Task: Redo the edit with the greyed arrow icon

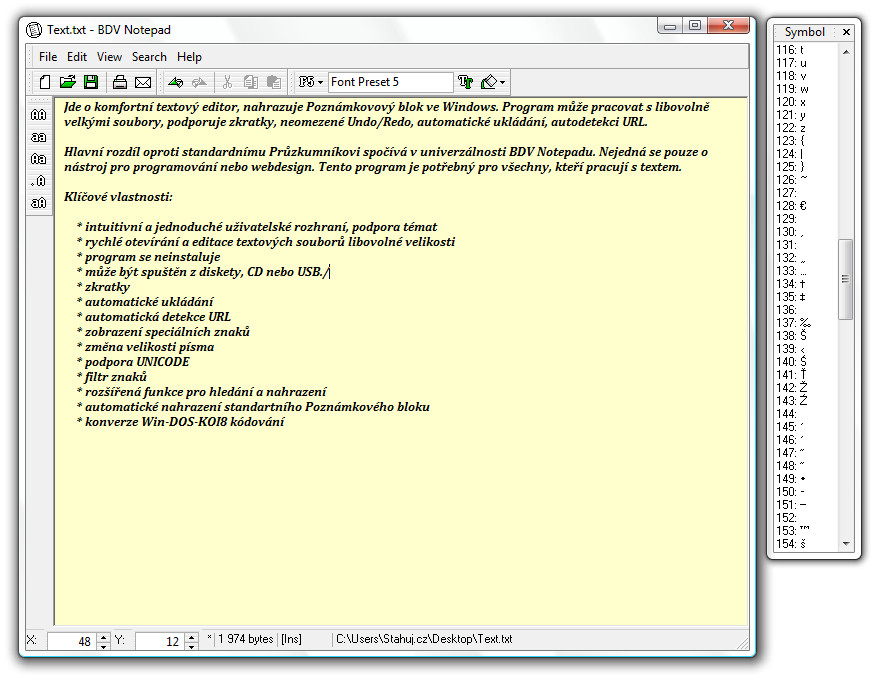Action: click(199, 82)
